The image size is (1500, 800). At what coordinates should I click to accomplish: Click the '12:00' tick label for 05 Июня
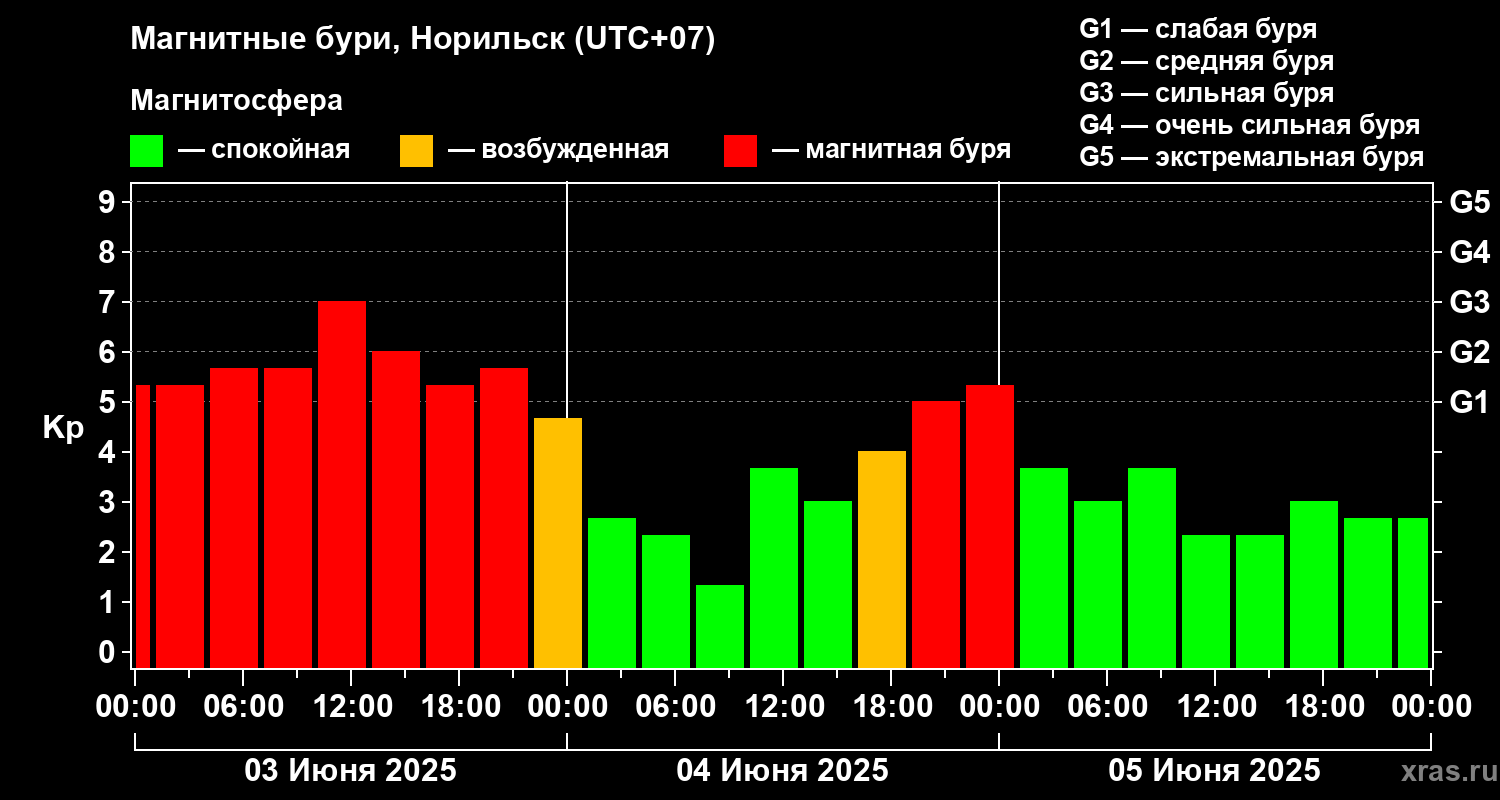point(1215,707)
